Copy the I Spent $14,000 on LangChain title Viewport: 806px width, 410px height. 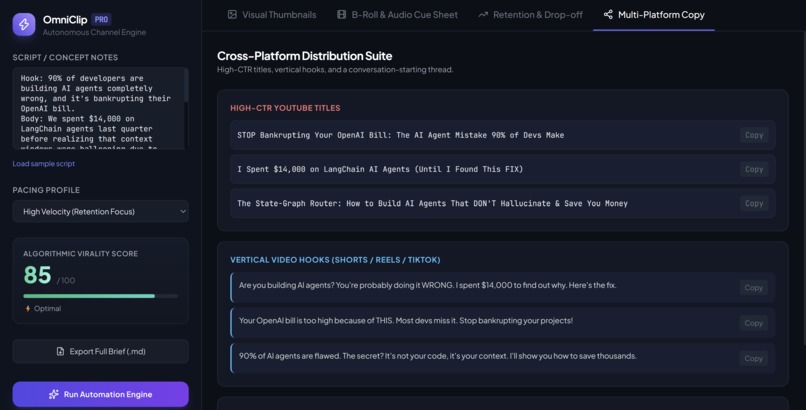click(754, 169)
